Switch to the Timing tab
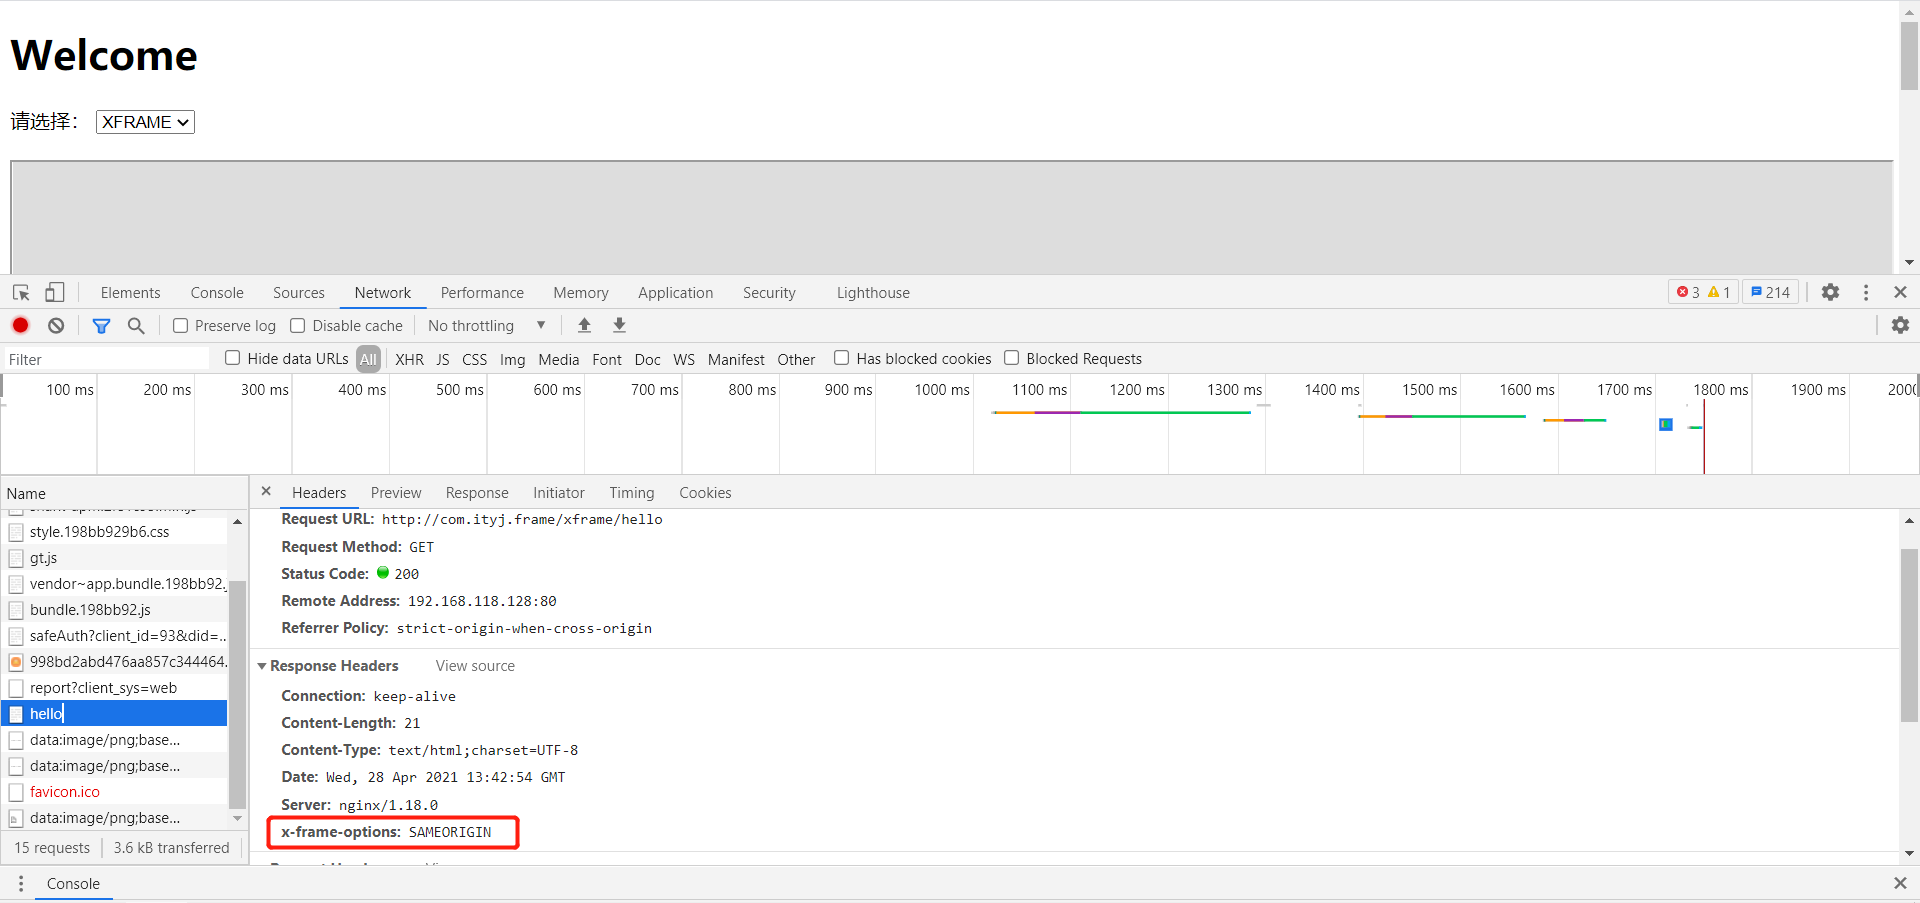1920x903 pixels. [631, 492]
